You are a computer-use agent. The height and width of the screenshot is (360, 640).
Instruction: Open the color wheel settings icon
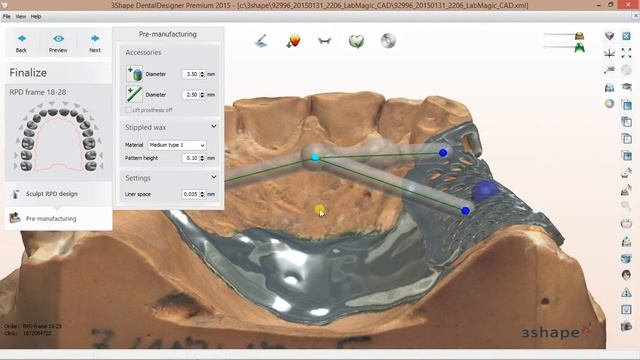(609, 104)
